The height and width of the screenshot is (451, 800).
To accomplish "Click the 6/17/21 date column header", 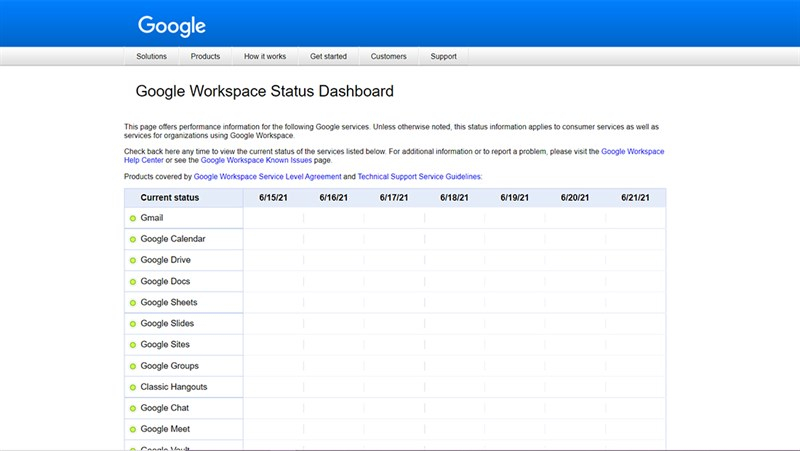I will point(394,197).
